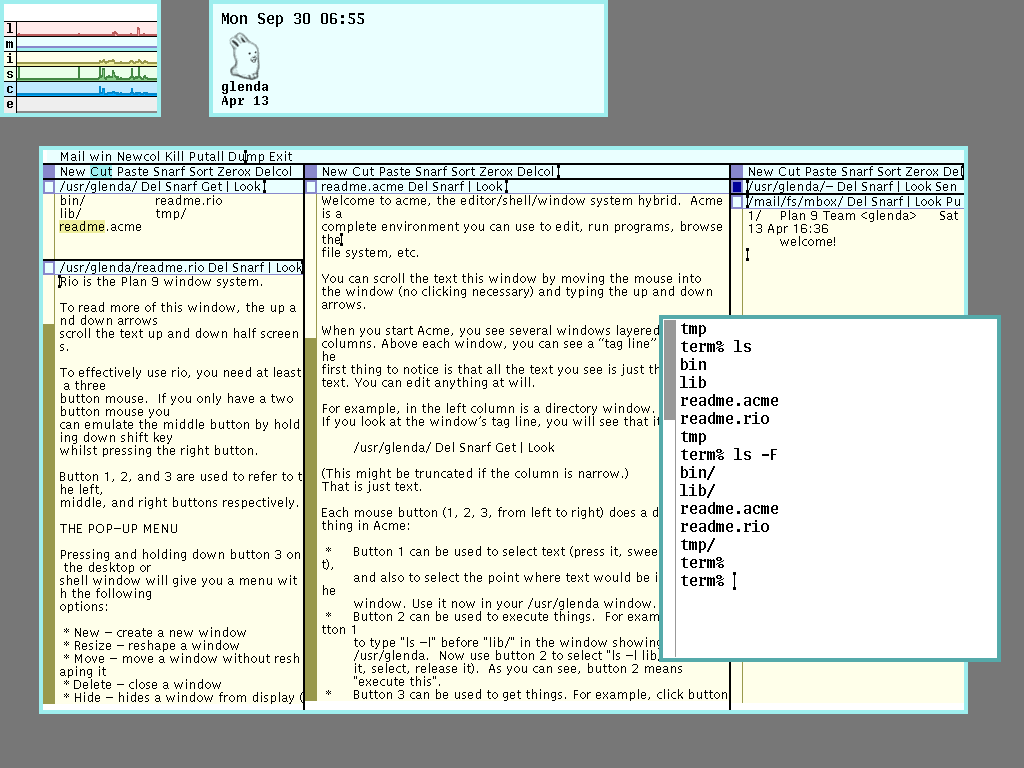This screenshot has height=768, width=1024.
Task: Click 'THE POP-UP MENU' heading in readme.rio
Action: pos(119,528)
